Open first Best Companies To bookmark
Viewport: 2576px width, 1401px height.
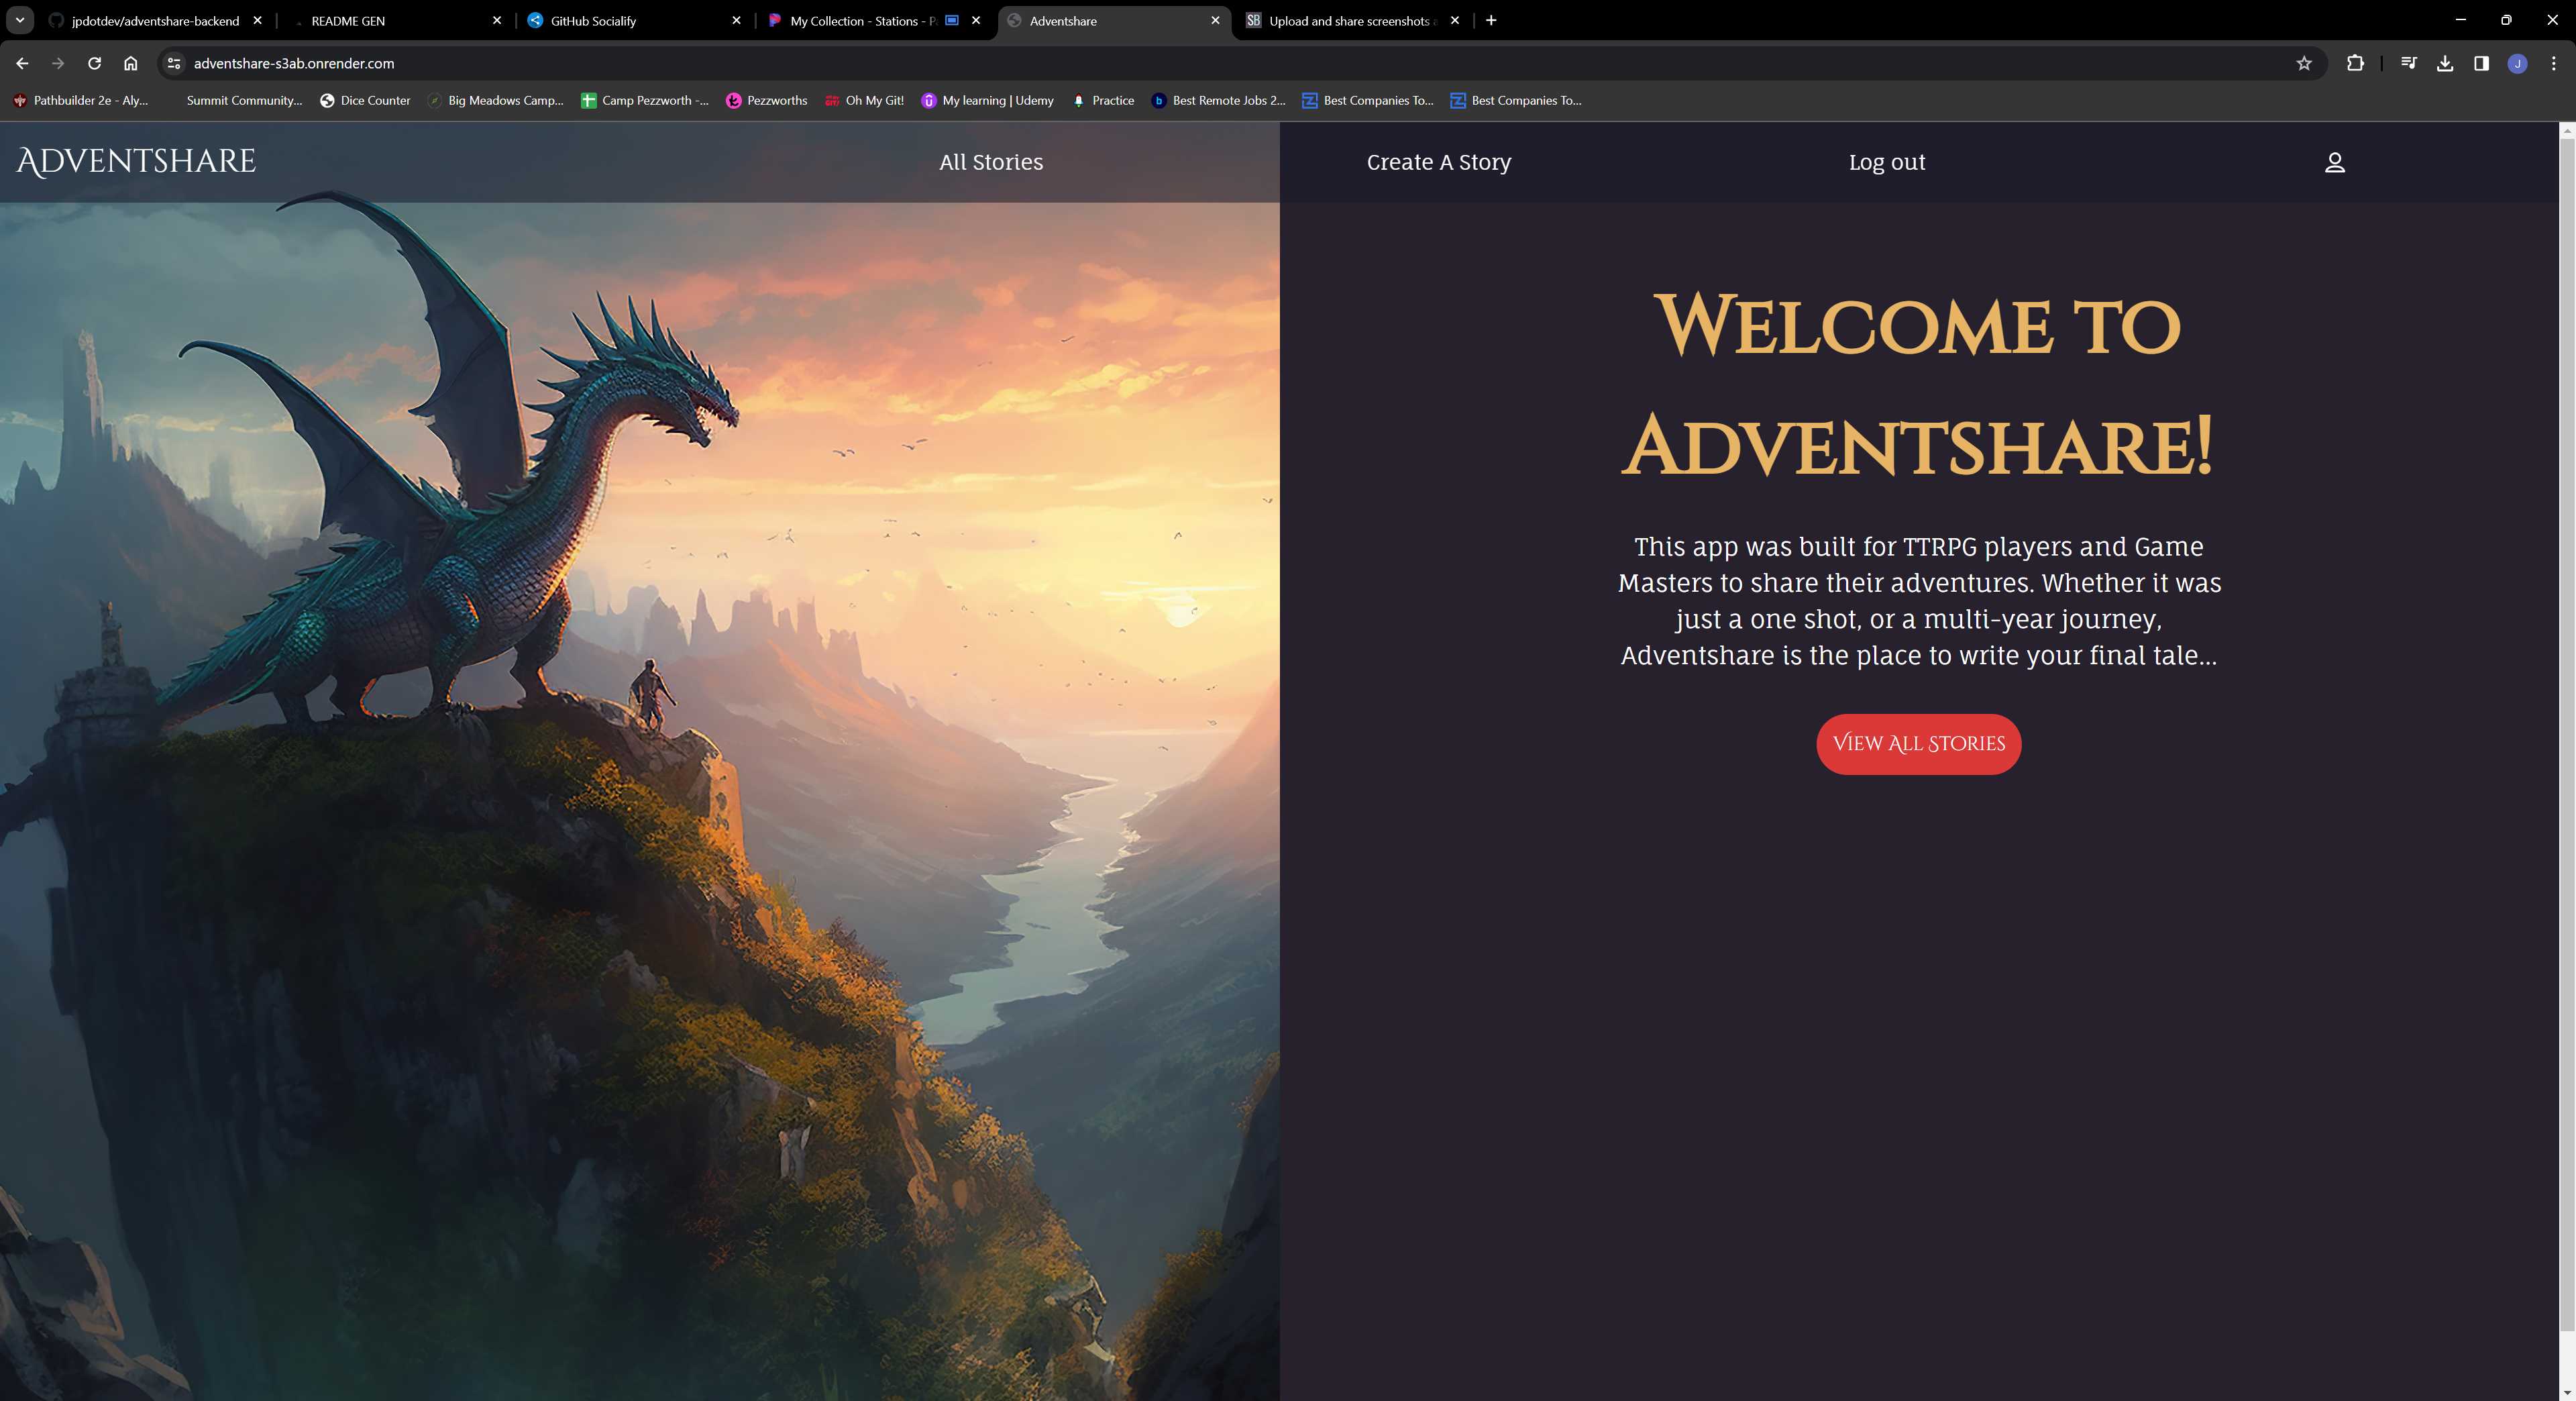pos(1368,100)
